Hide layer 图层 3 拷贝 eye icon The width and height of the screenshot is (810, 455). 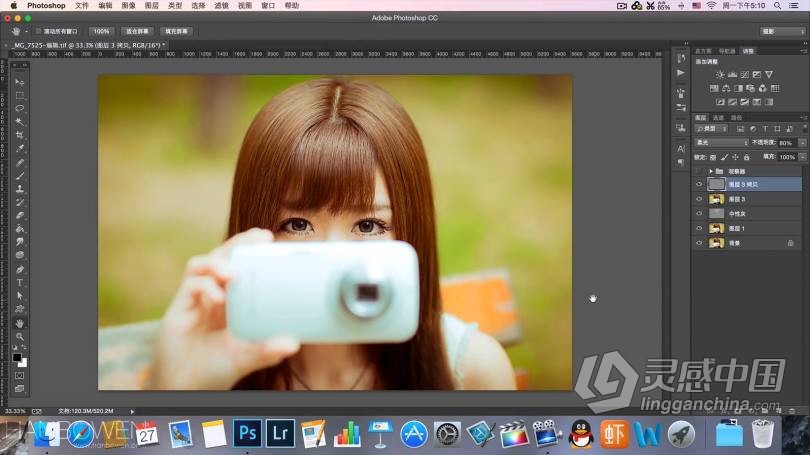pos(699,184)
